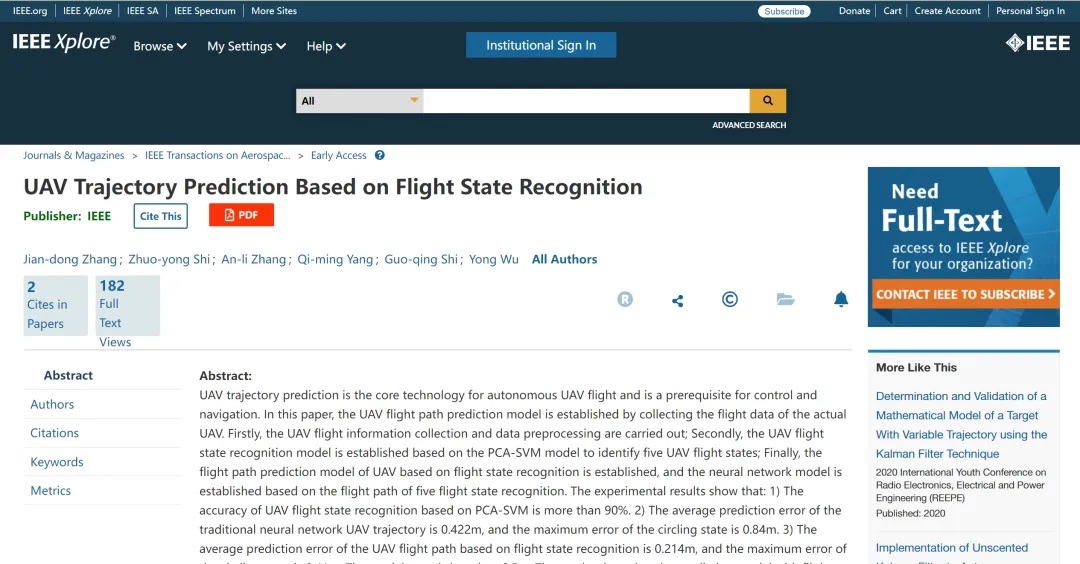Image resolution: width=1080 pixels, height=564 pixels.
Task: Expand the Browse menu
Action: click(160, 46)
